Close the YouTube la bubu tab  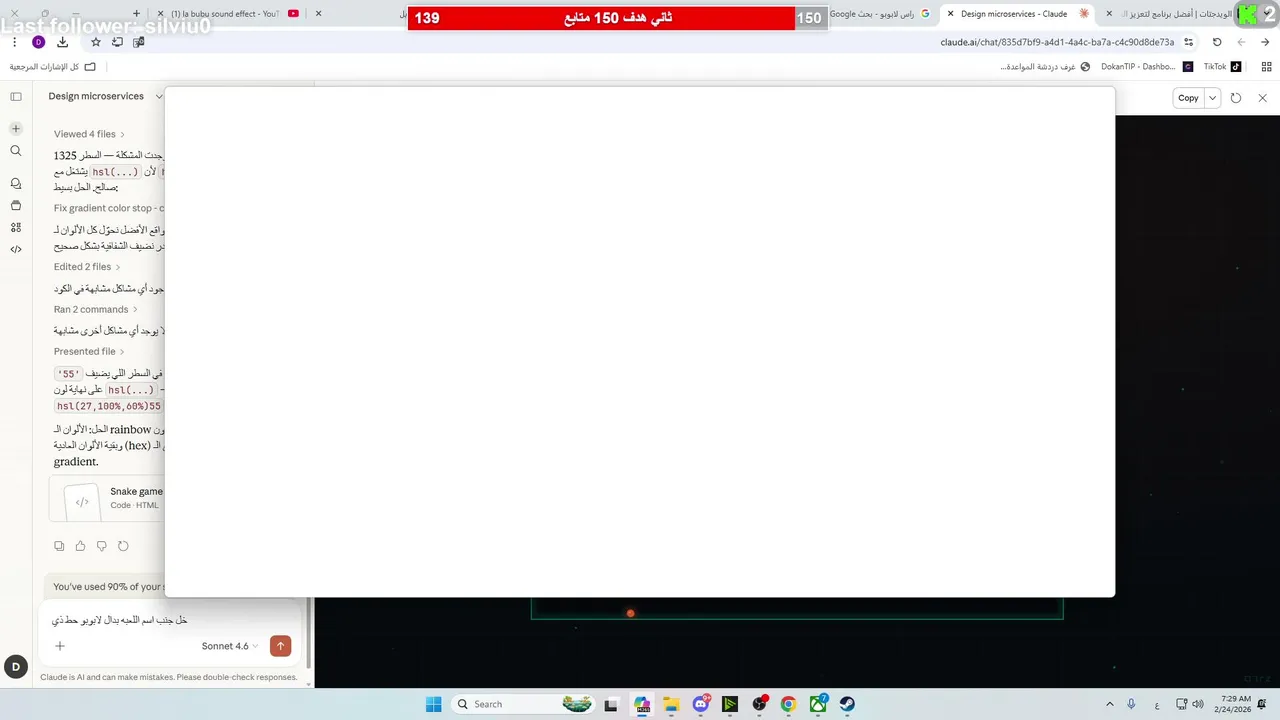[x=161, y=14]
